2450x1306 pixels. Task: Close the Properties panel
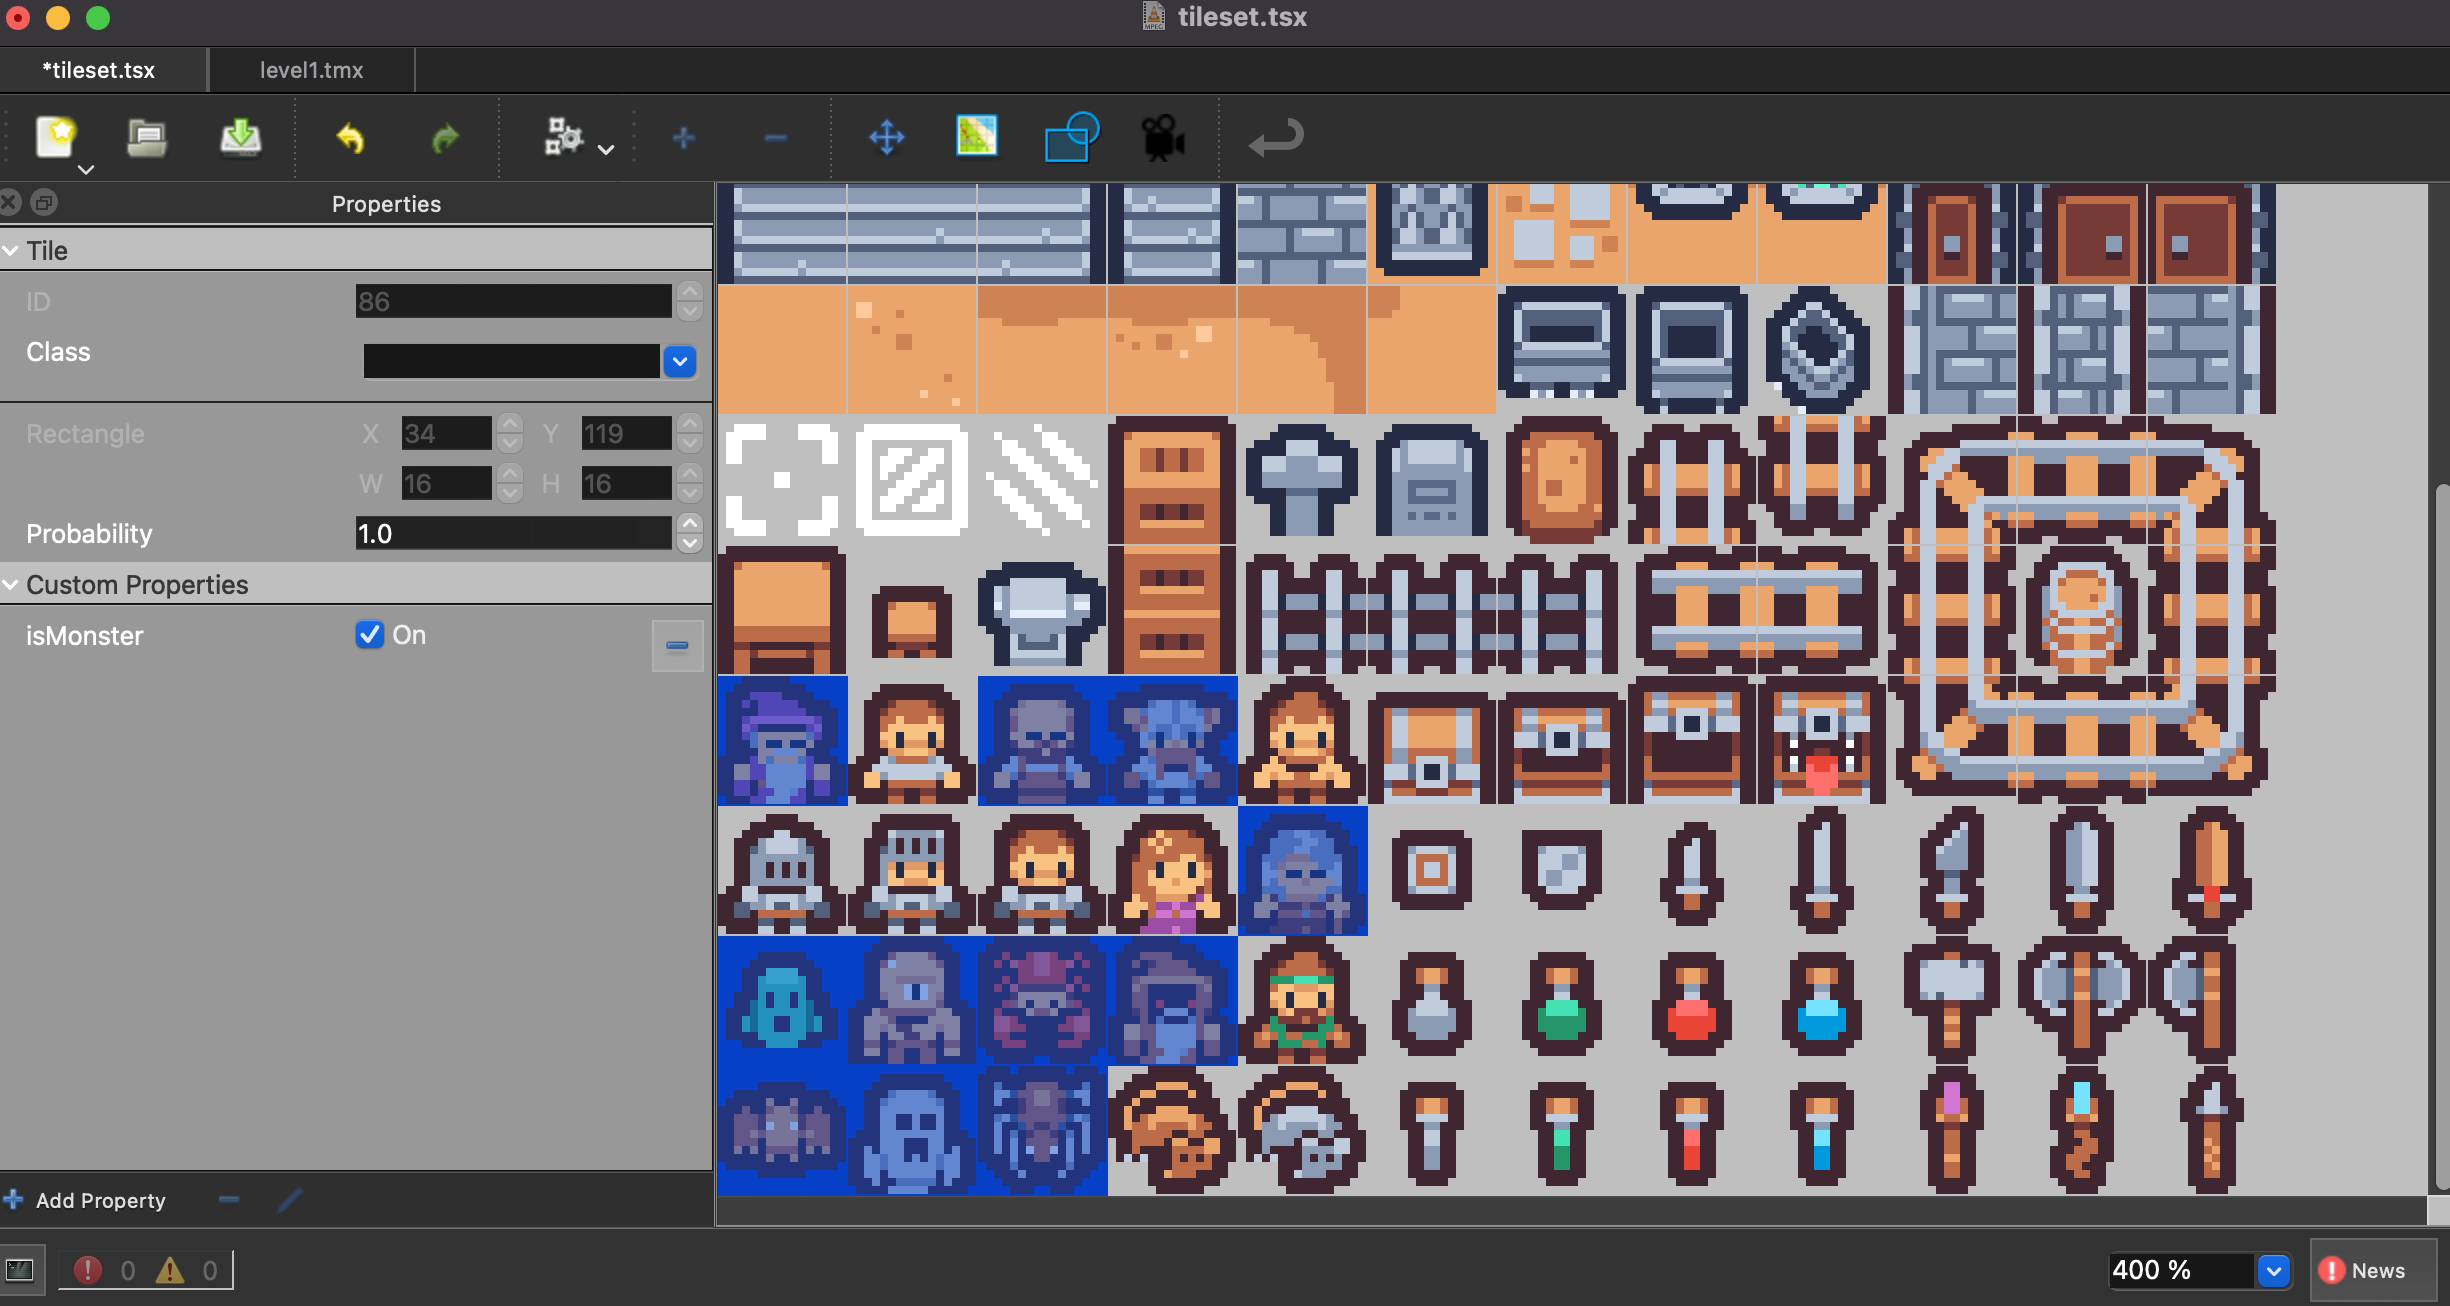point(10,203)
